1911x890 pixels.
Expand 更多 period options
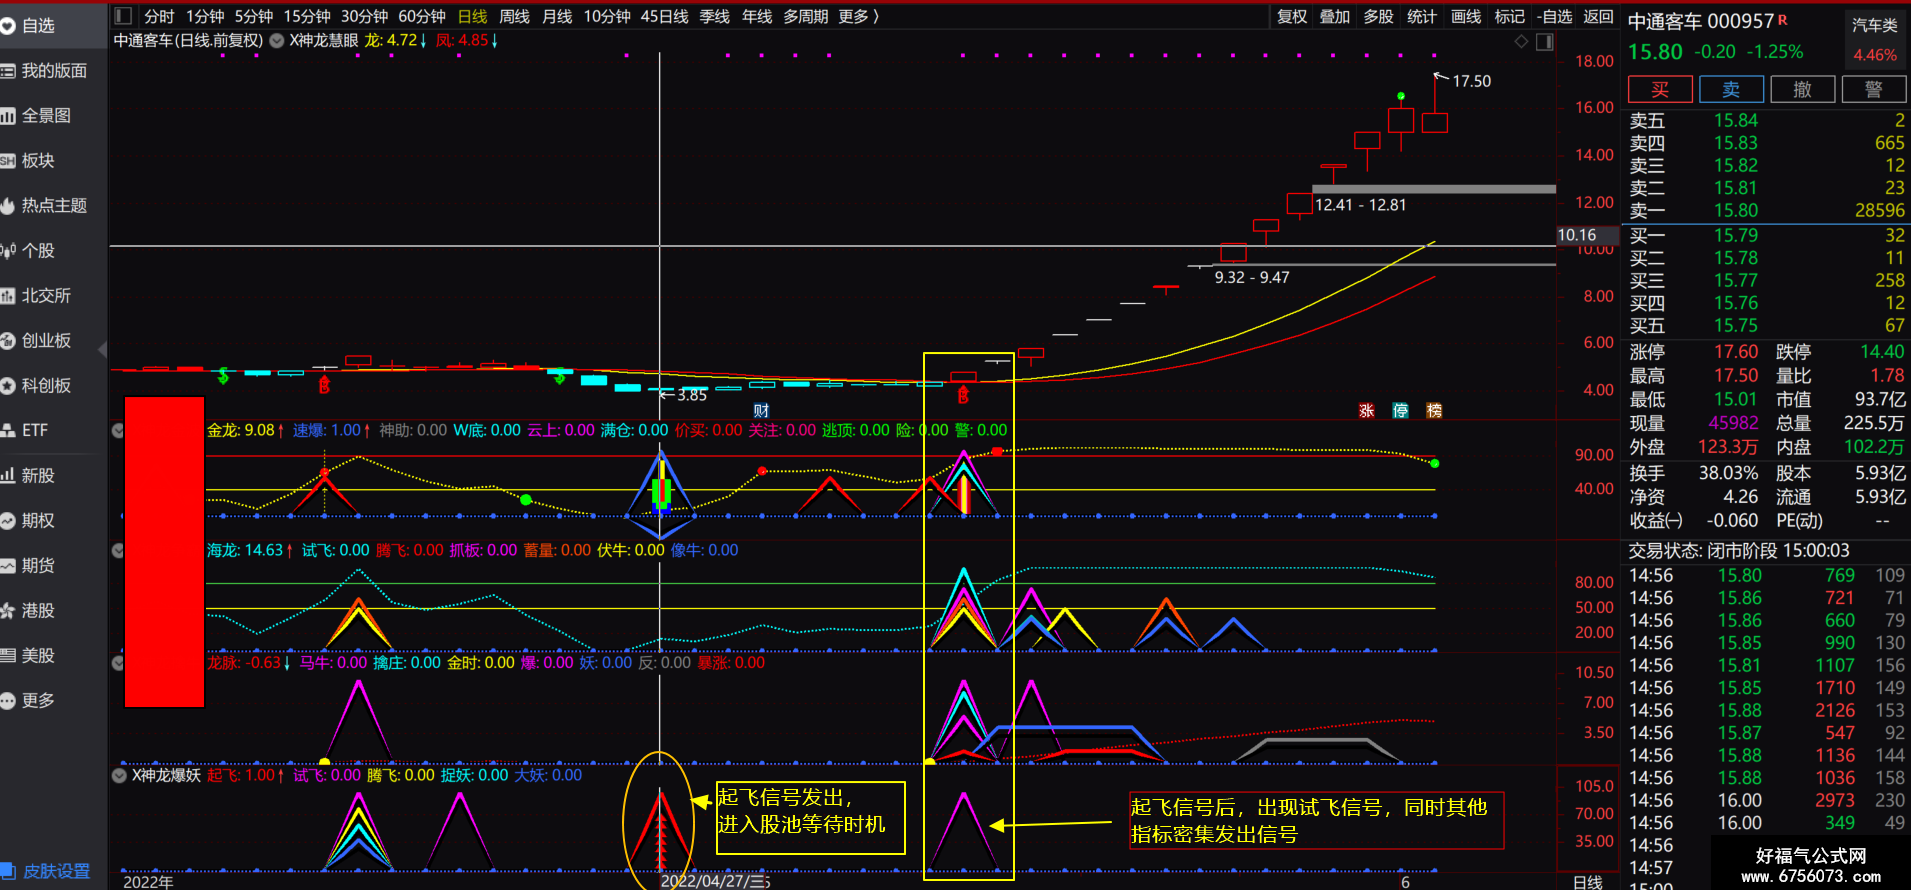pyautogui.click(x=858, y=16)
